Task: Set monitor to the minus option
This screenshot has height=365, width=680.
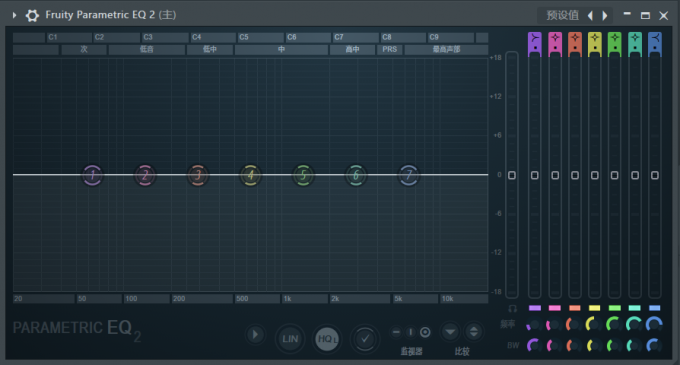Action: (396, 332)
